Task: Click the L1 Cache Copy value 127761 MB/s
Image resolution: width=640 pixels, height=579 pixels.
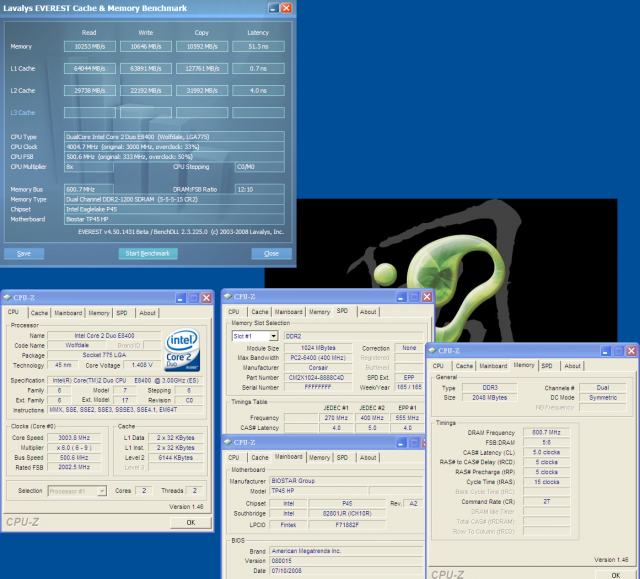Action: tap(202, 69)
